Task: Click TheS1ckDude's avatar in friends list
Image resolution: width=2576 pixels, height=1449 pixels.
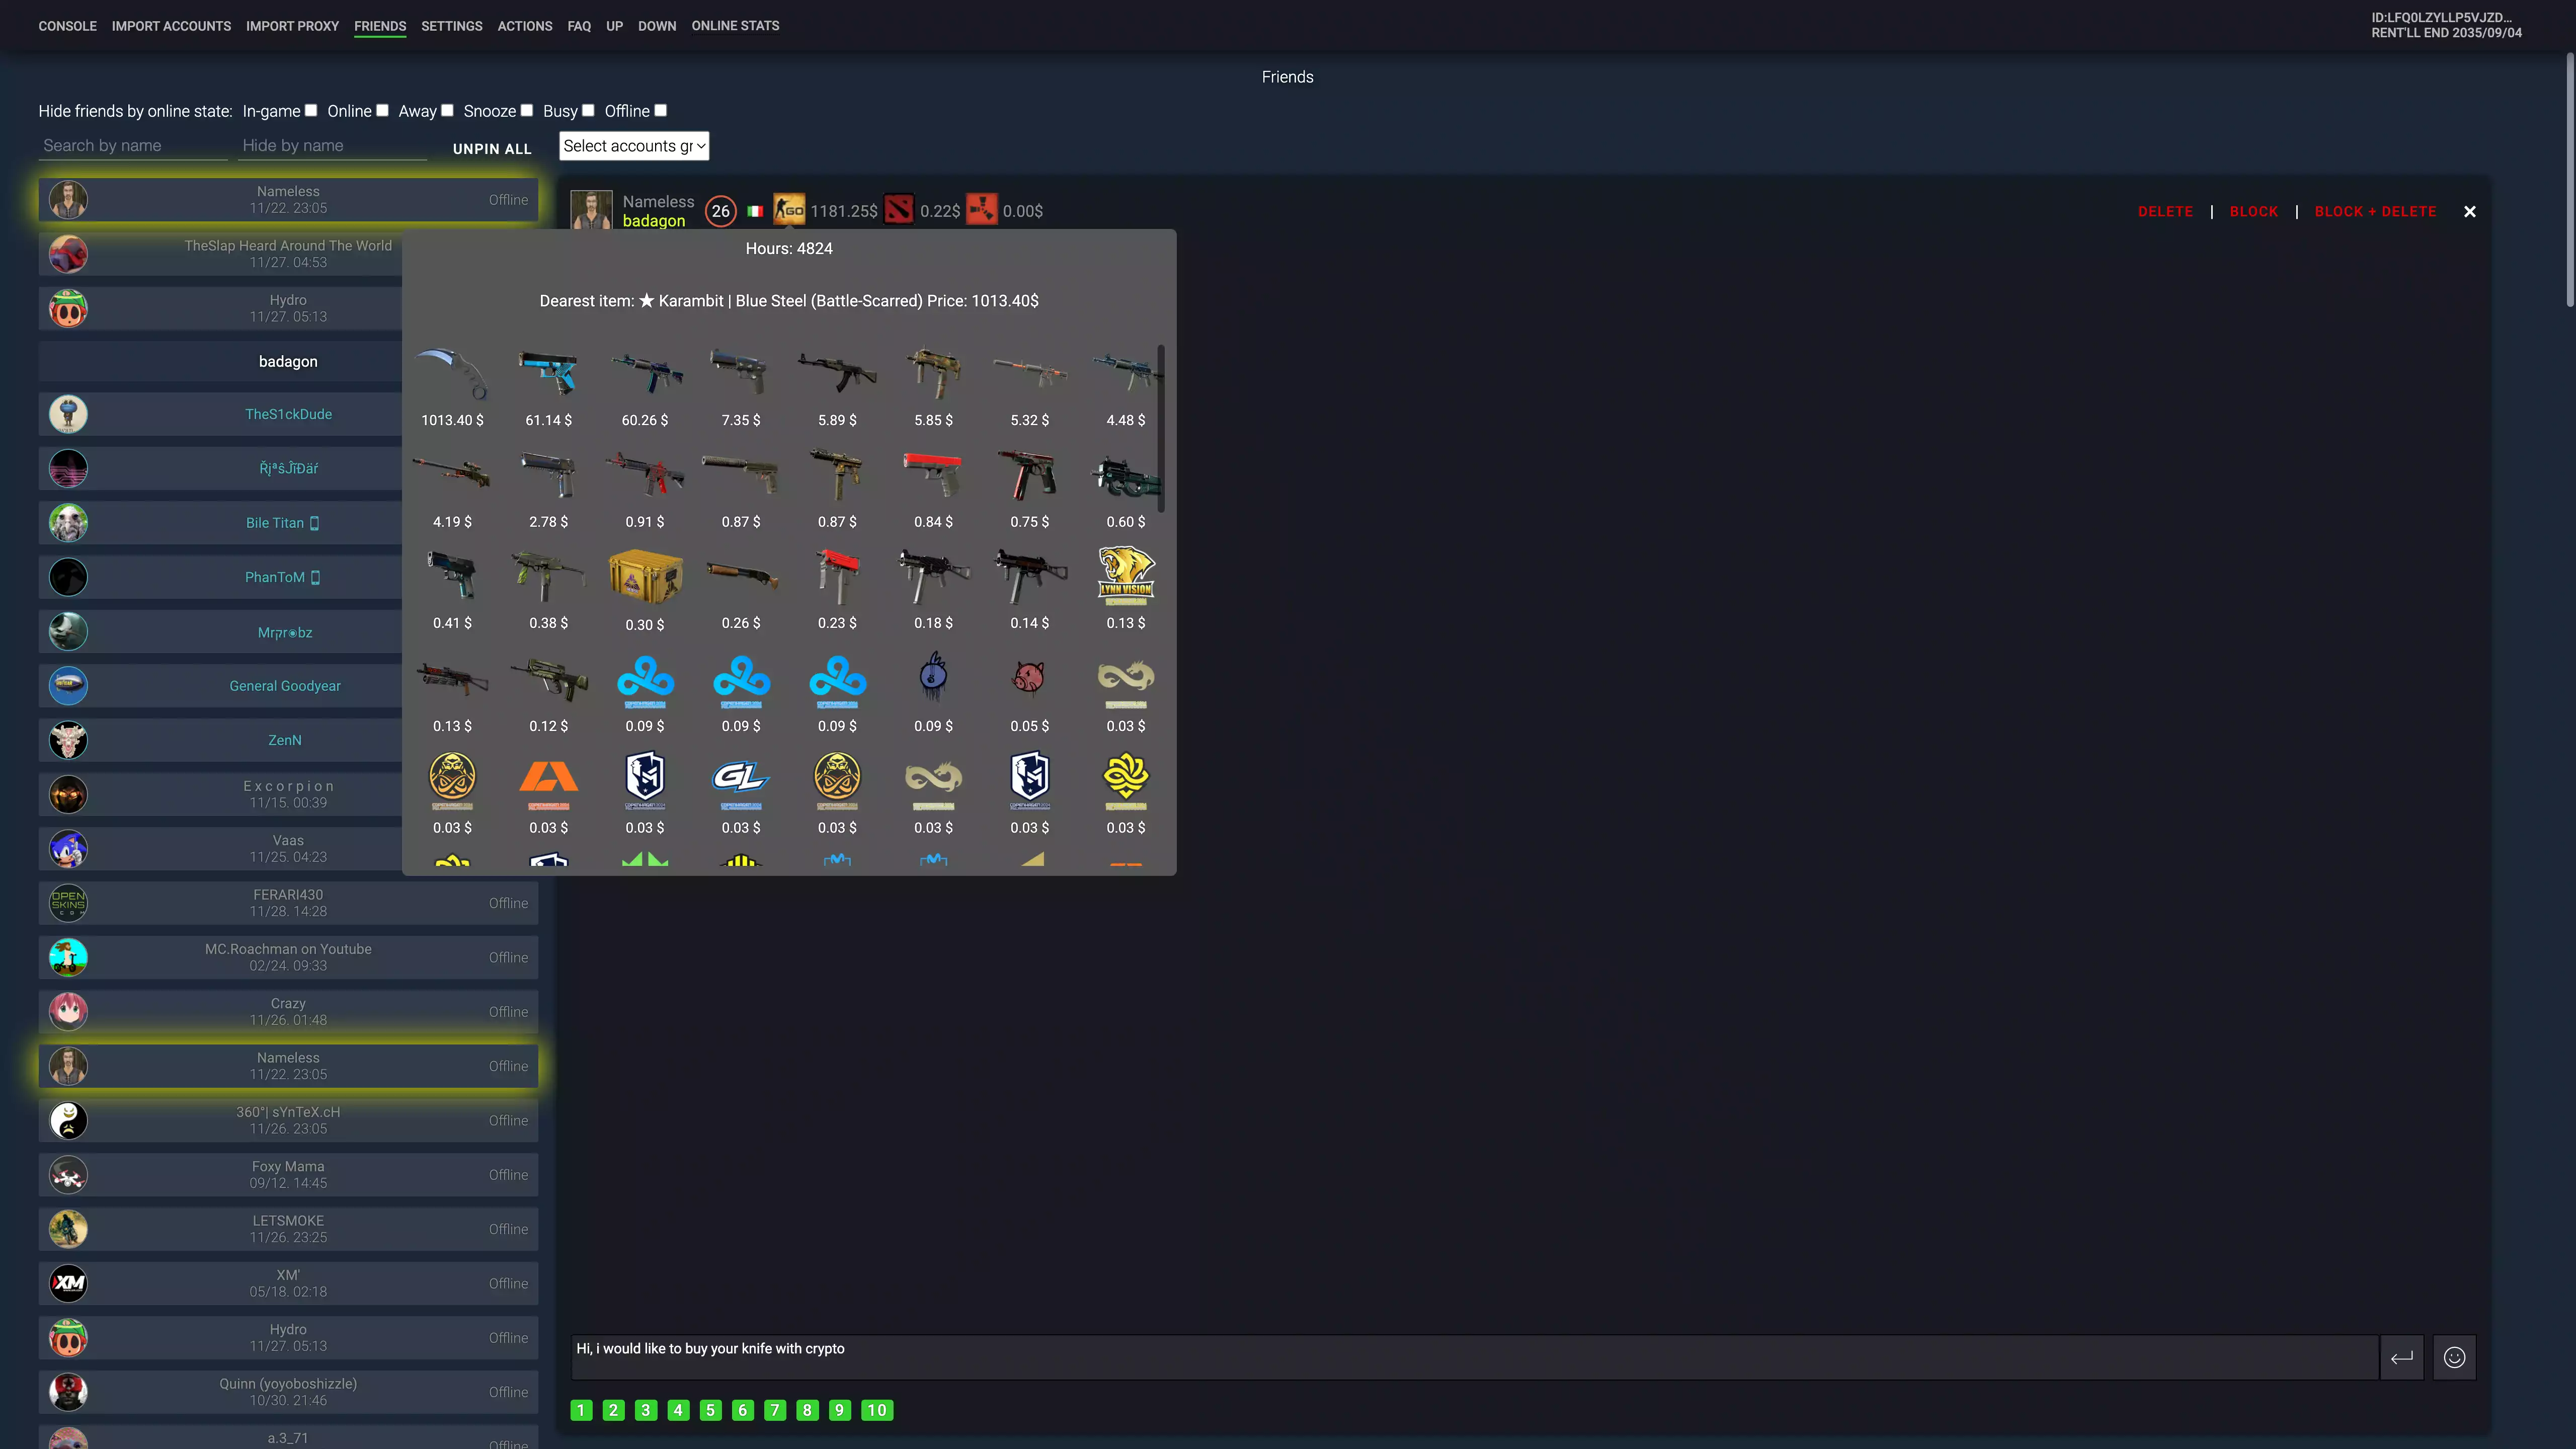Action: [68, 414]
